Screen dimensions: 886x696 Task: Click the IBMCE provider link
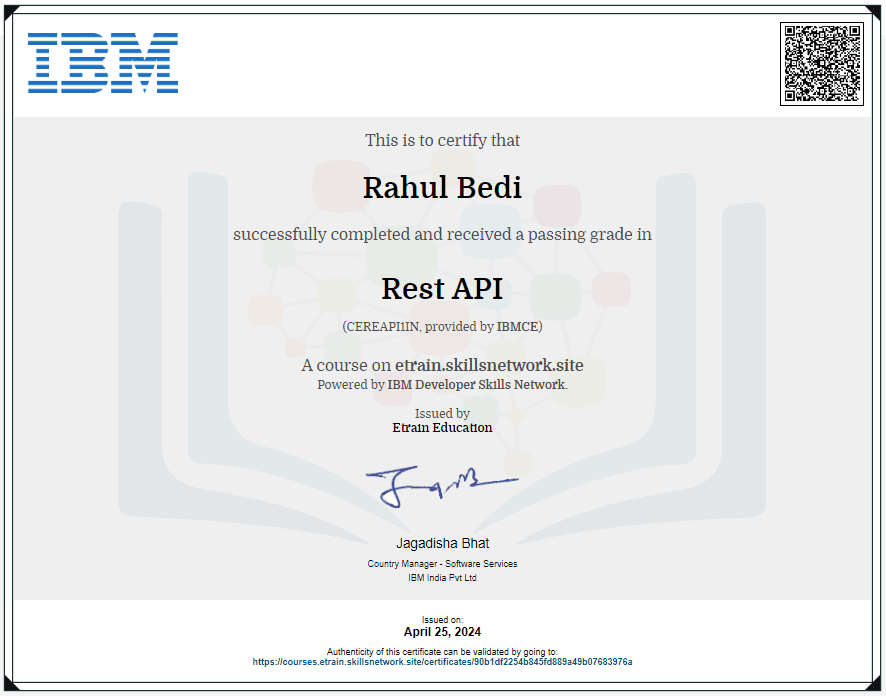pos(517,326)
